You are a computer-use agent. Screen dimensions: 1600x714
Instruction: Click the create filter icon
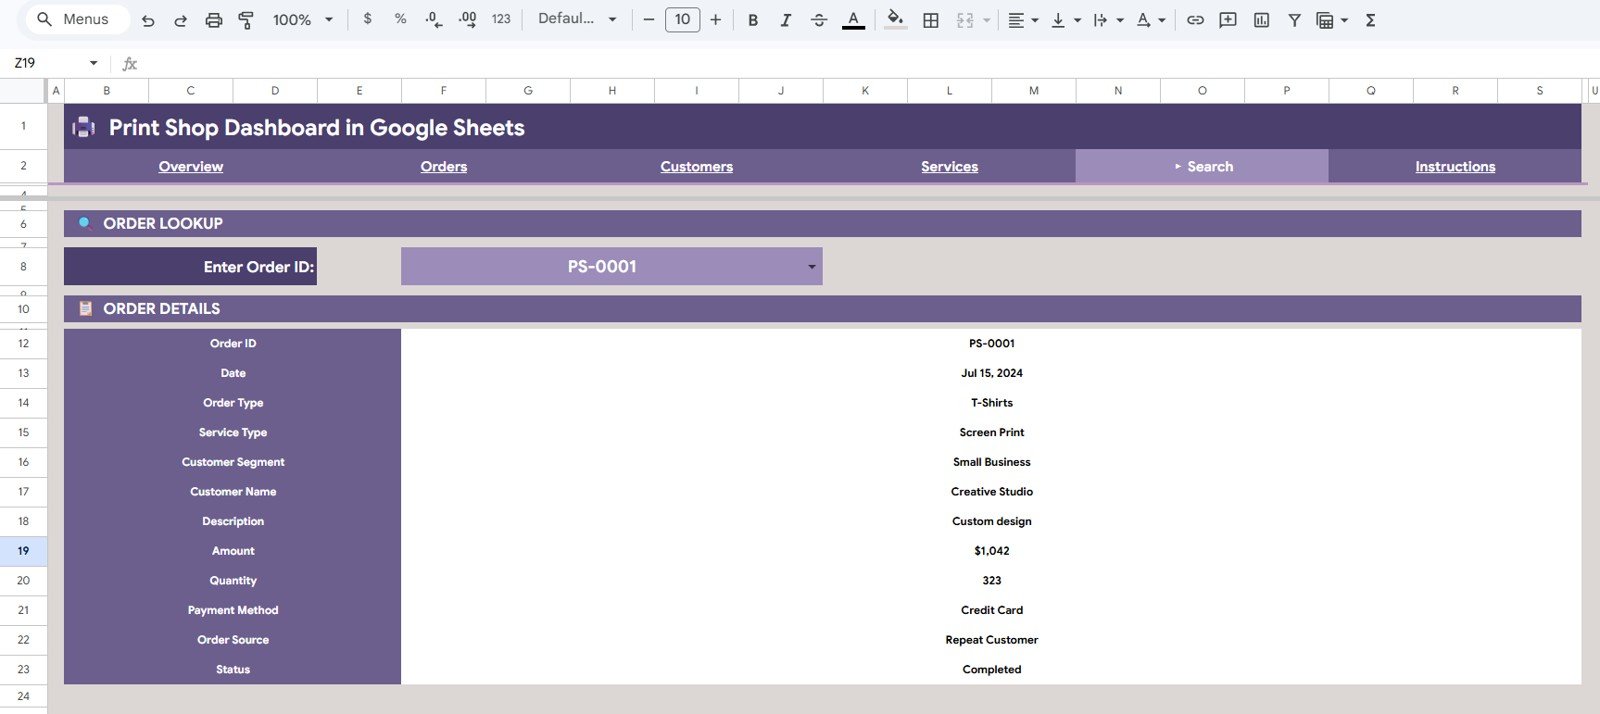tap(1294, 20)
